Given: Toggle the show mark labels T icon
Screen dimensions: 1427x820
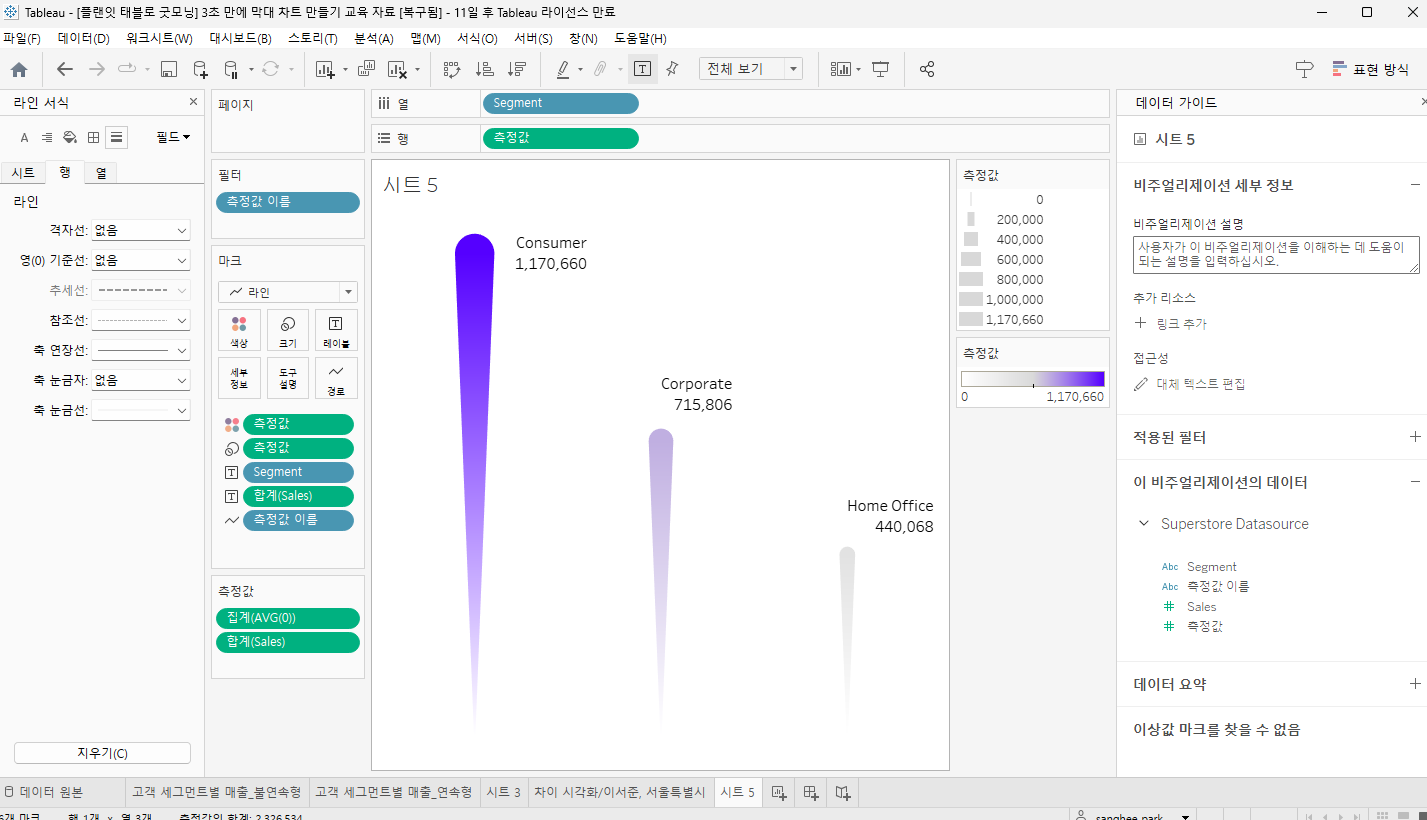Looking at the screenshot, I should 642,69.
